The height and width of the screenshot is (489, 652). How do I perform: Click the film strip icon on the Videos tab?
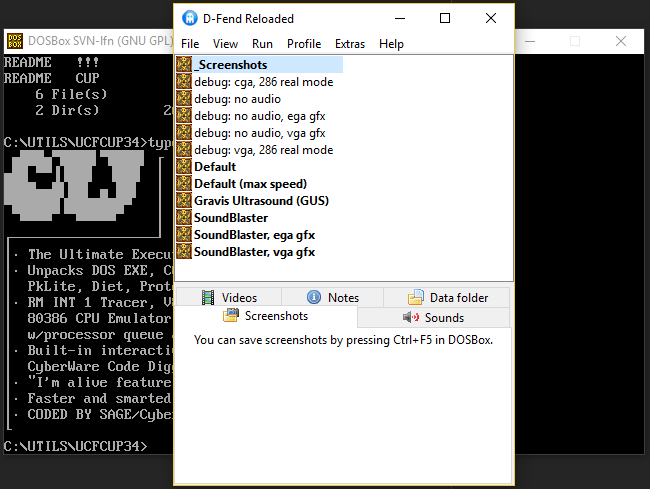pos(208,297)
